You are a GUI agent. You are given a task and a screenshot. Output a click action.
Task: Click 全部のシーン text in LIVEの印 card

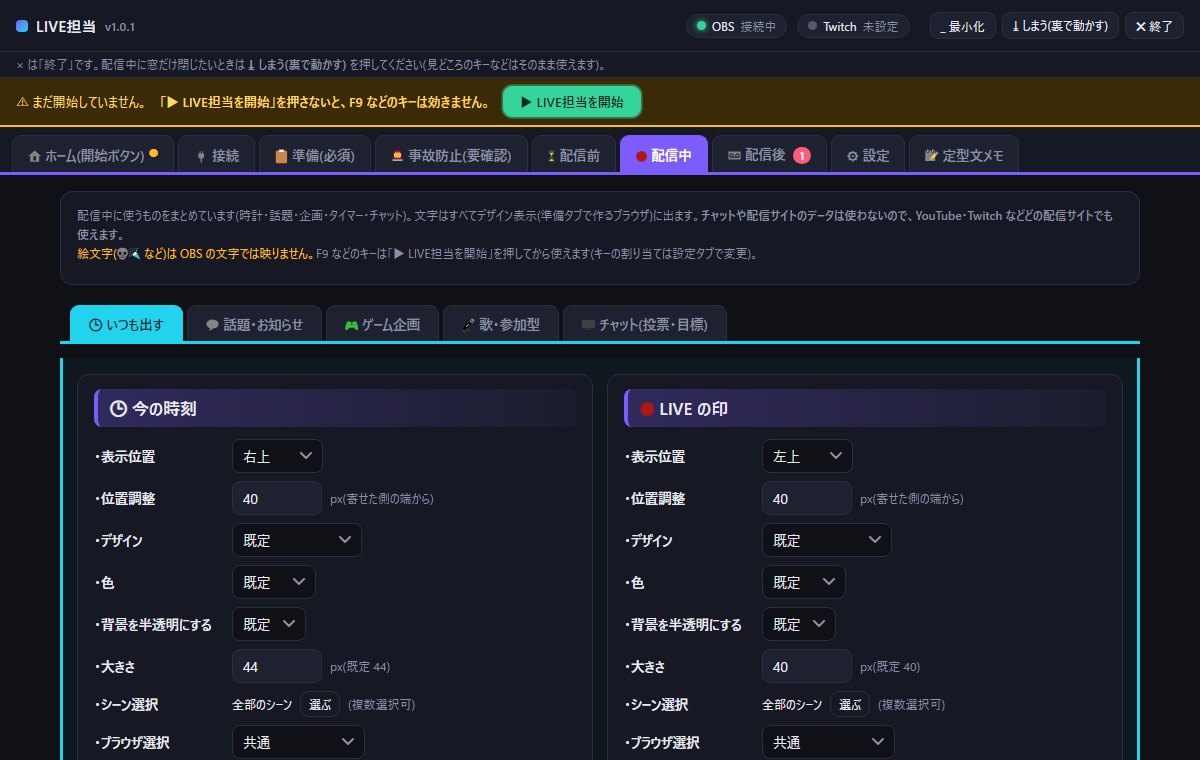(793, 704)
